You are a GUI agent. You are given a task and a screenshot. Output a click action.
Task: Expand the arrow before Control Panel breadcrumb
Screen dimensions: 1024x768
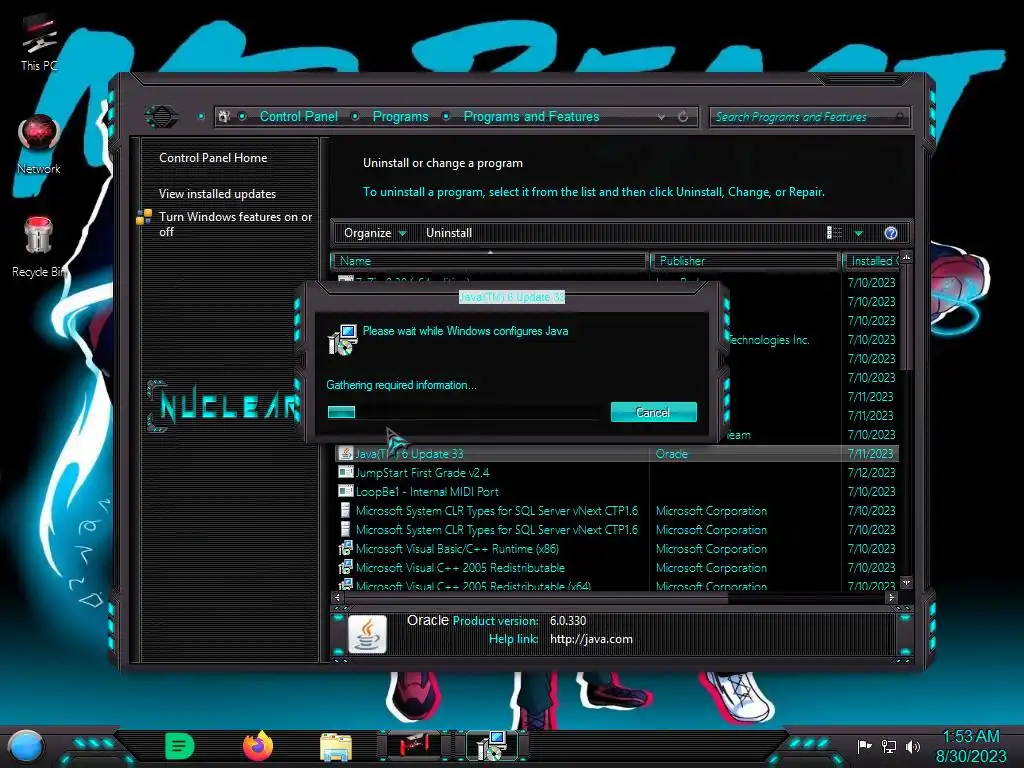tap(242, 117)
